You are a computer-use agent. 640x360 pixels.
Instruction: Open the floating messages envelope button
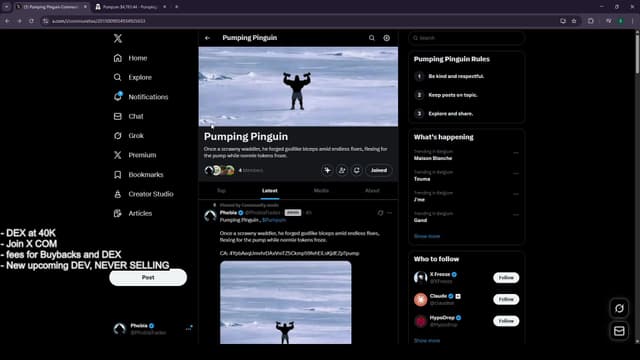click(619, 331)
